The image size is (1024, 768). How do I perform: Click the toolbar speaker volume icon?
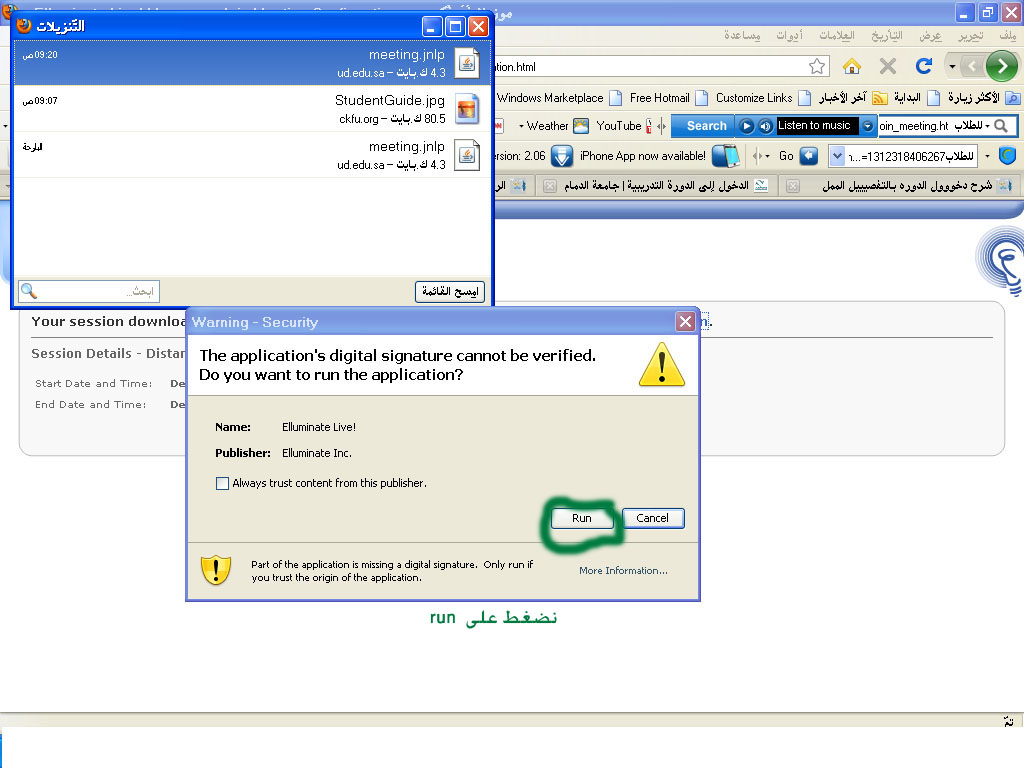pyautogui.click(x=765, y=126)
